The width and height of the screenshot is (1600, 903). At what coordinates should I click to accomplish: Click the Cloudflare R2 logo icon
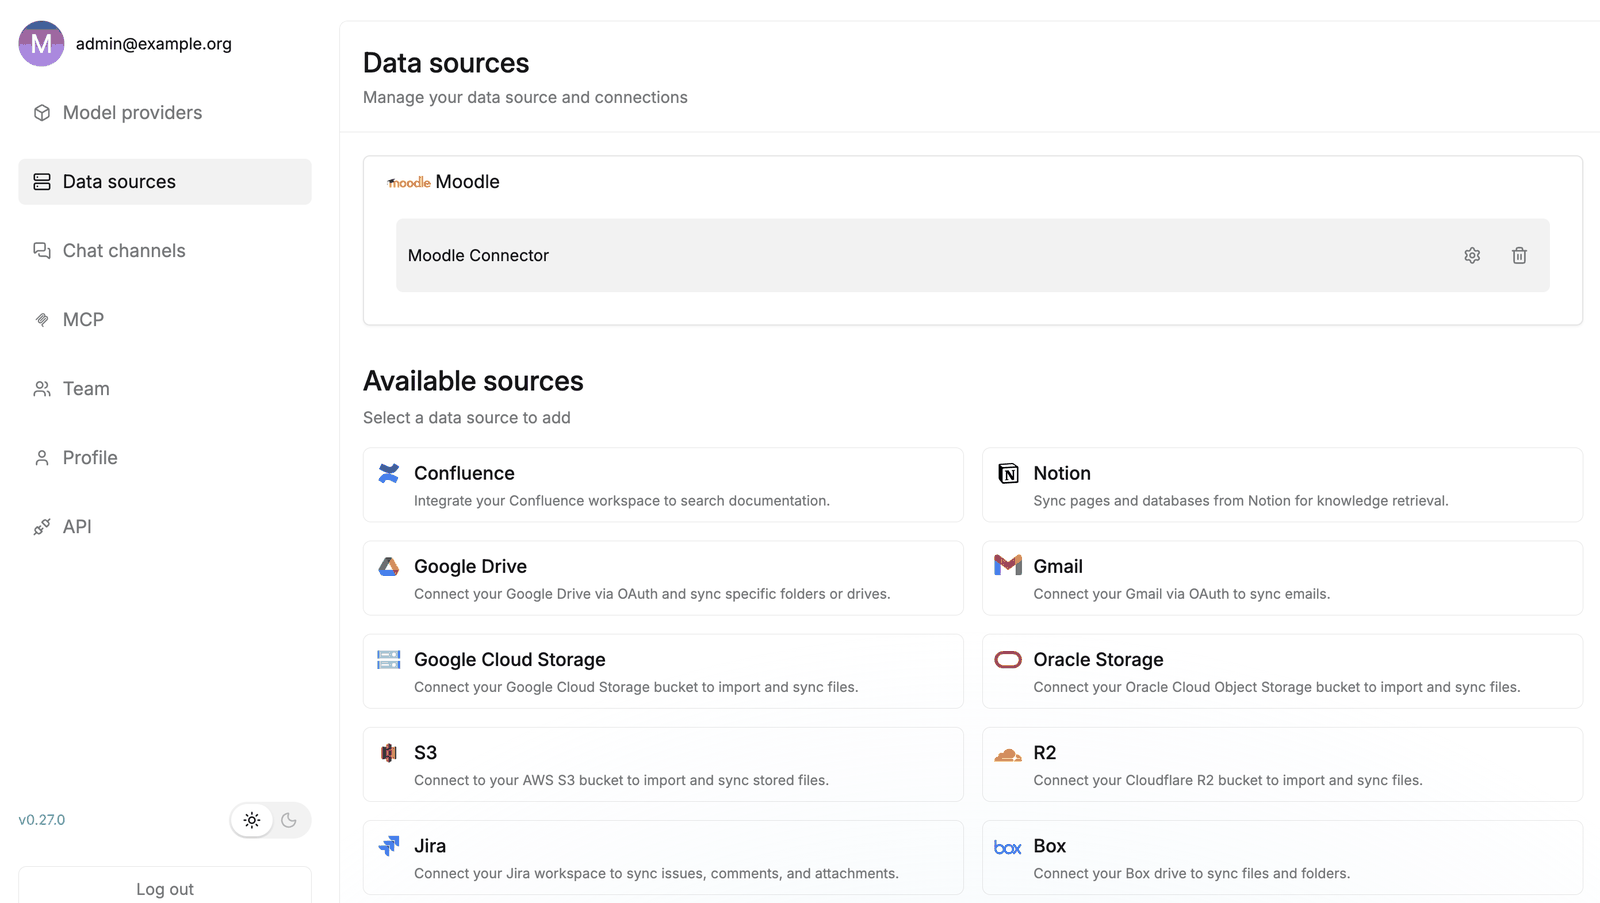(1008, 754)
